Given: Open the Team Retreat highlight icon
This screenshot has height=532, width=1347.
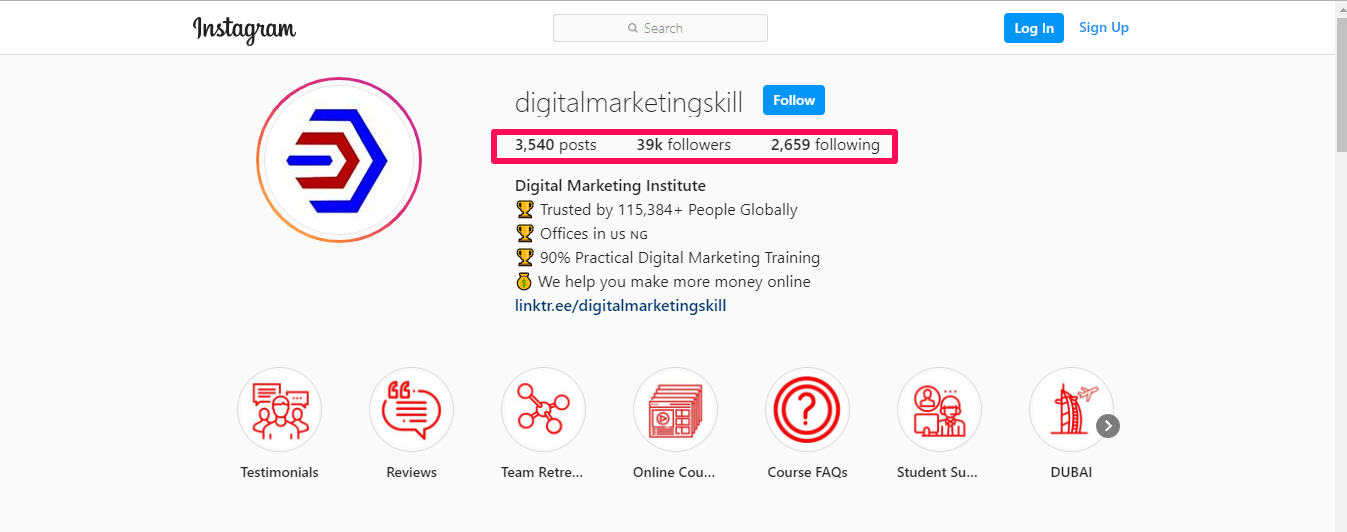Looking at the screenshot, I should (543, 410).
